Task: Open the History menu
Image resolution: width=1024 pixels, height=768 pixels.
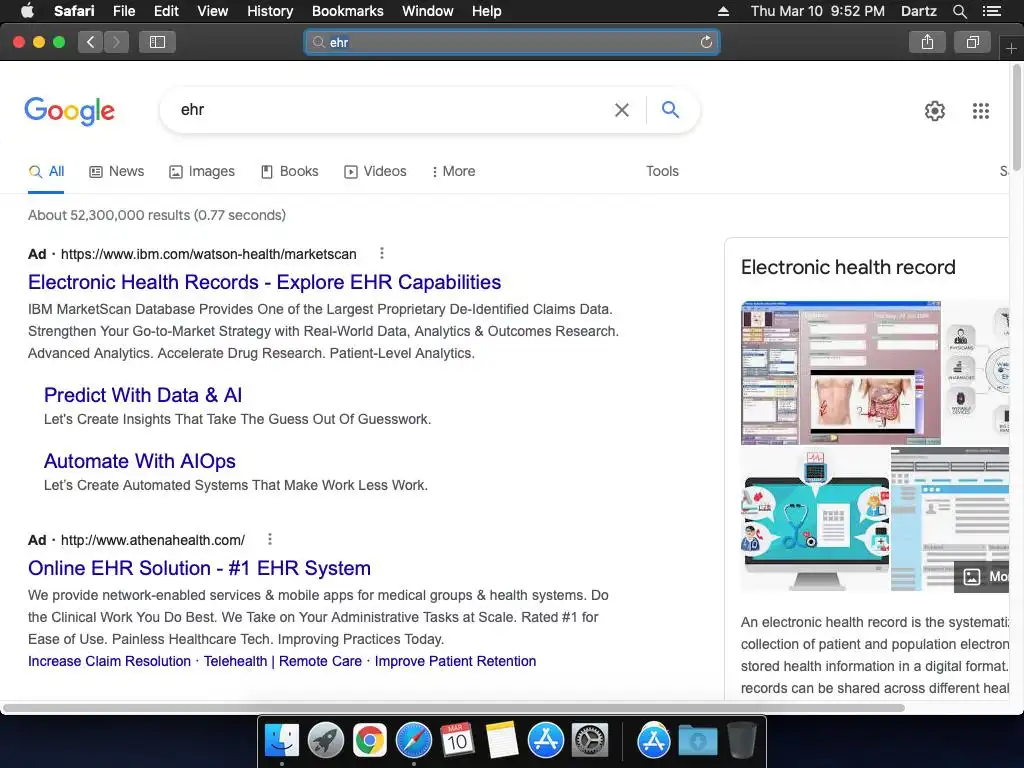Action: tap(270, 11)
